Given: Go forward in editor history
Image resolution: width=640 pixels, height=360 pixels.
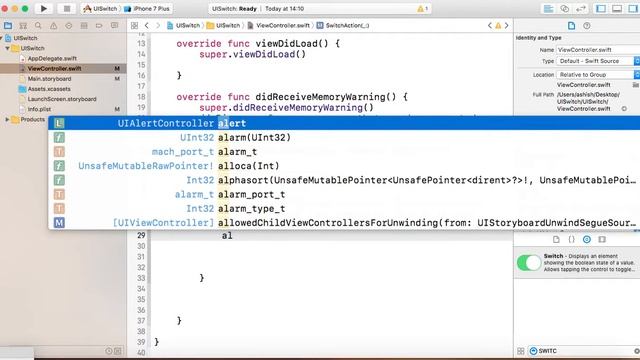Looking at the screenshot, I should (158, 25).
